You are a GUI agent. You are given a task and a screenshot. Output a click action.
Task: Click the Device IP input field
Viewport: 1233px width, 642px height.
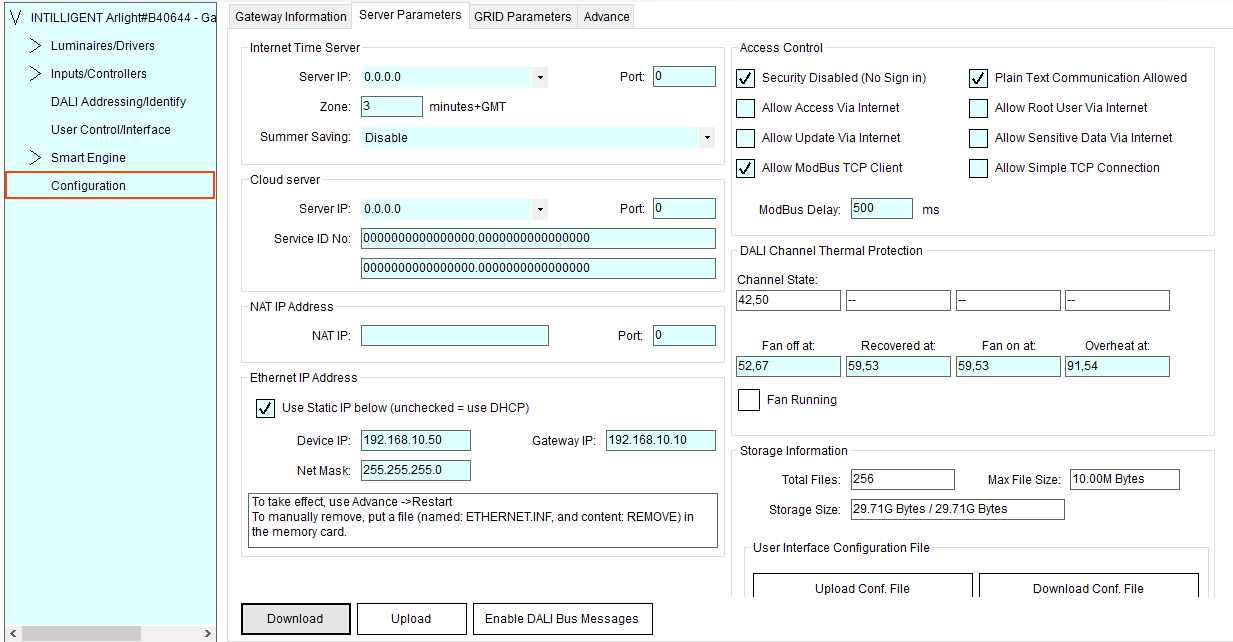[x=415, y=441]
